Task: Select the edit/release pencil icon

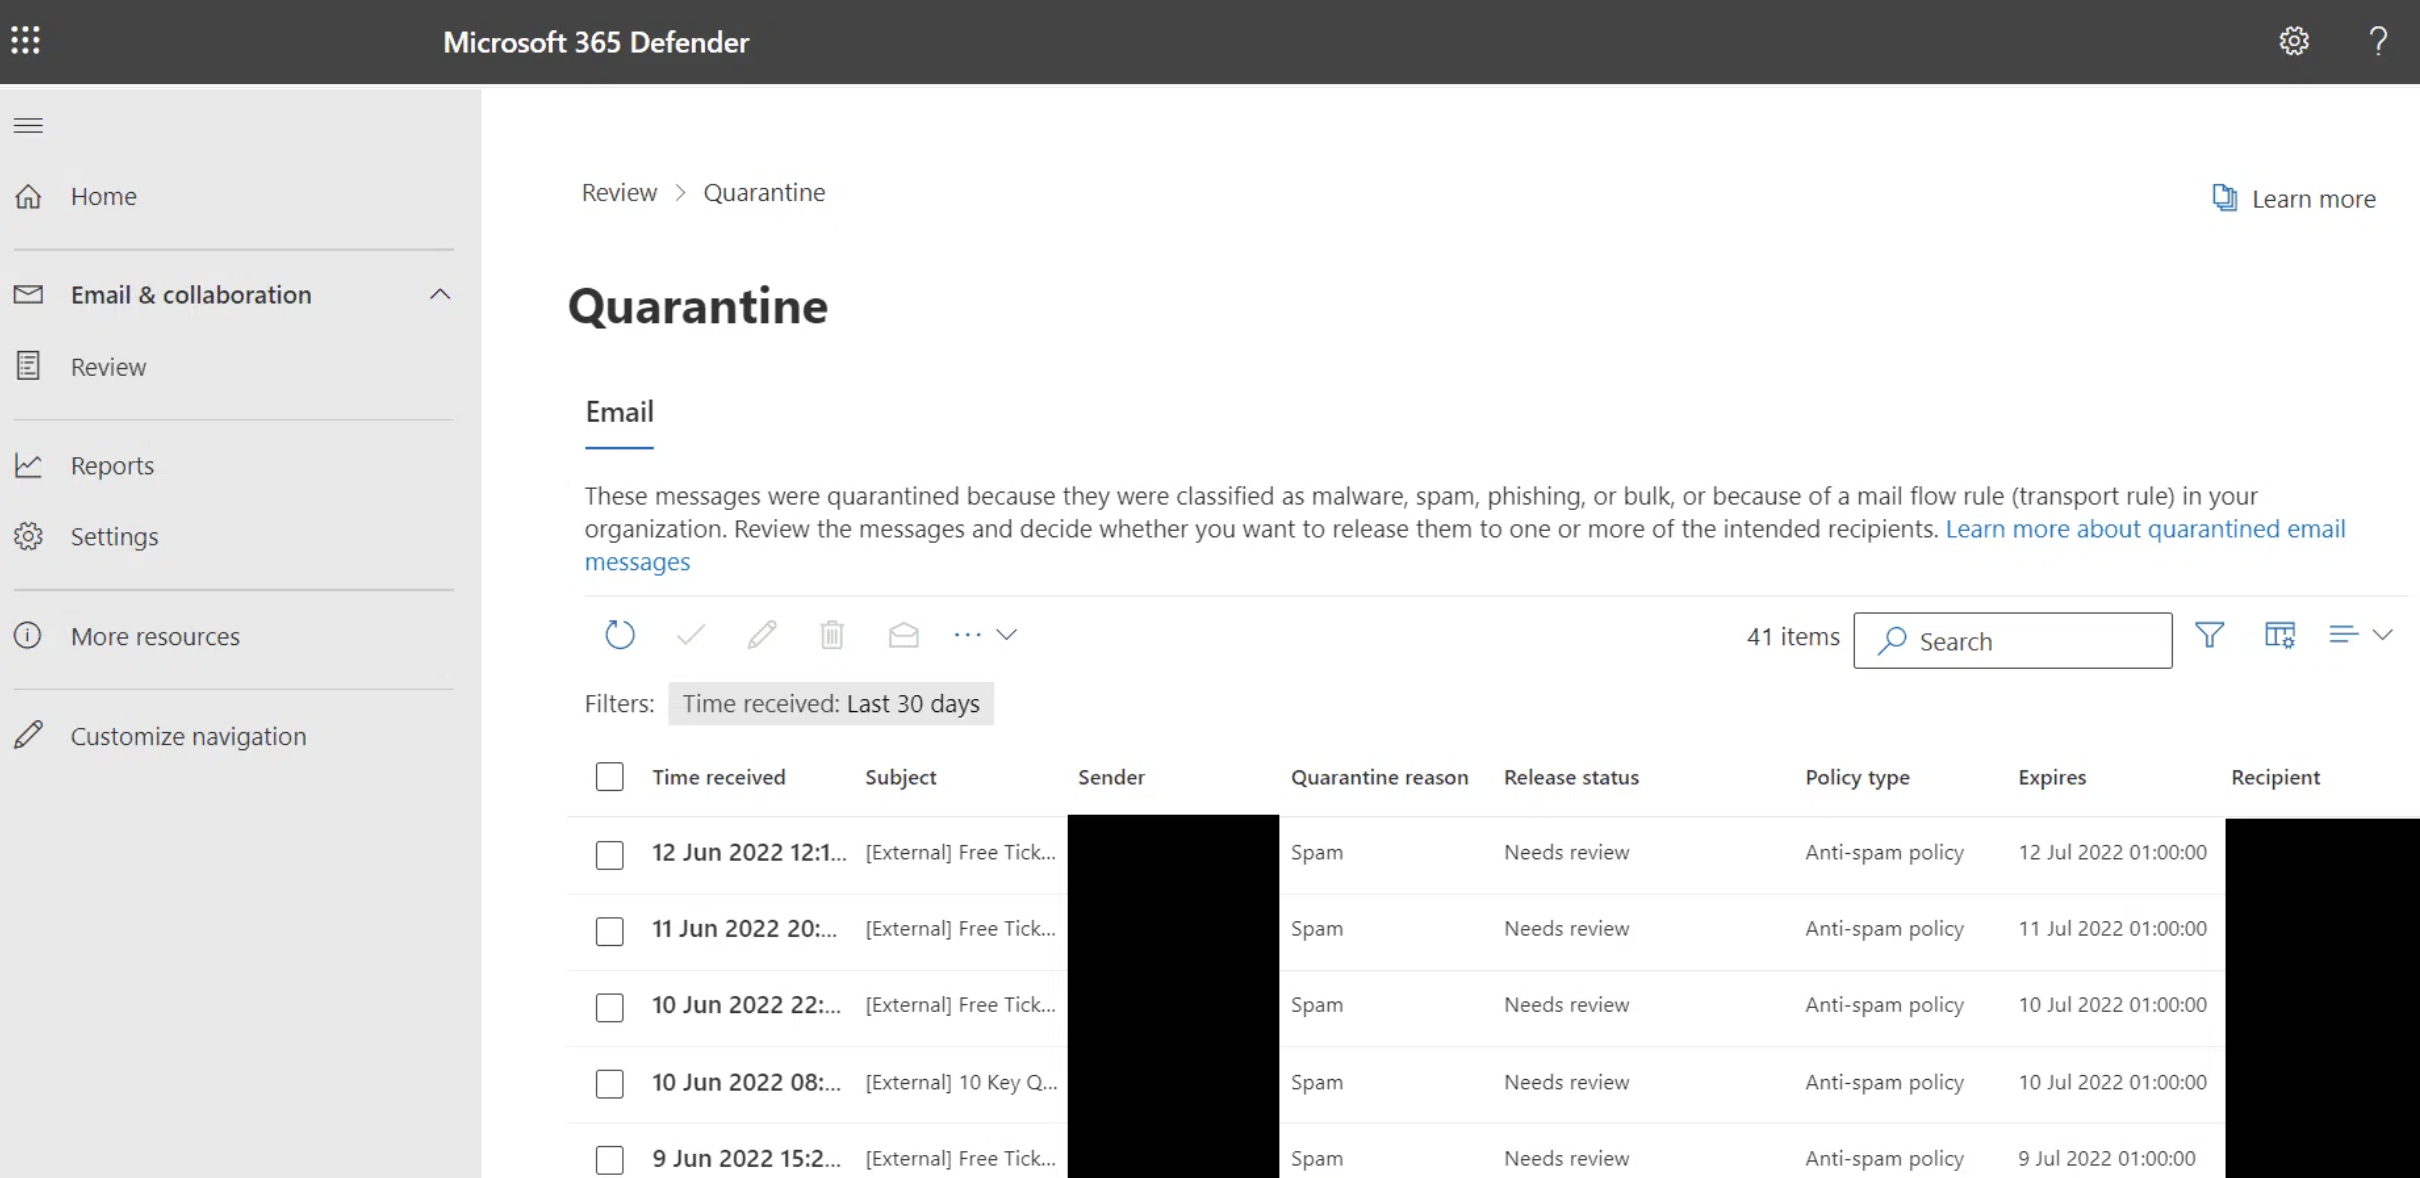Action: pyautogui.click(x=762, y=634)
